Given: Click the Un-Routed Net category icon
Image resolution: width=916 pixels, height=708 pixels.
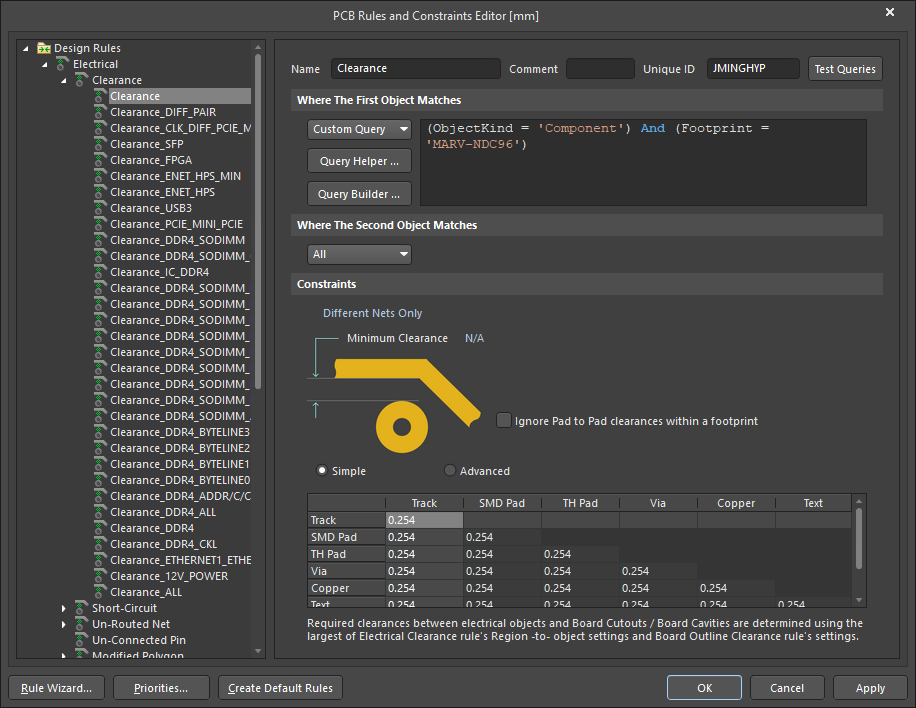Looking at the screenshot, I should pos(82,624).
